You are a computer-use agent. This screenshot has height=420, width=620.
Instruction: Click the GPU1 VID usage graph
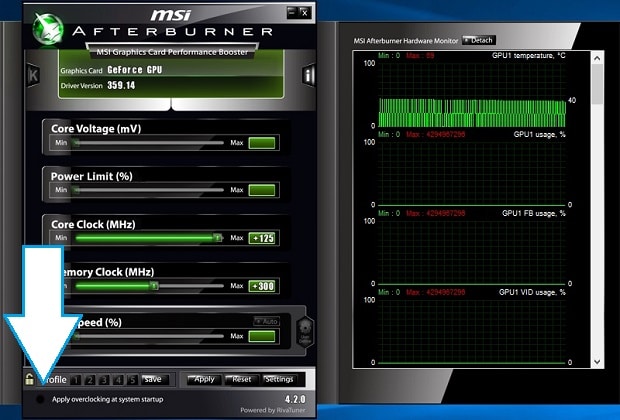472,331
